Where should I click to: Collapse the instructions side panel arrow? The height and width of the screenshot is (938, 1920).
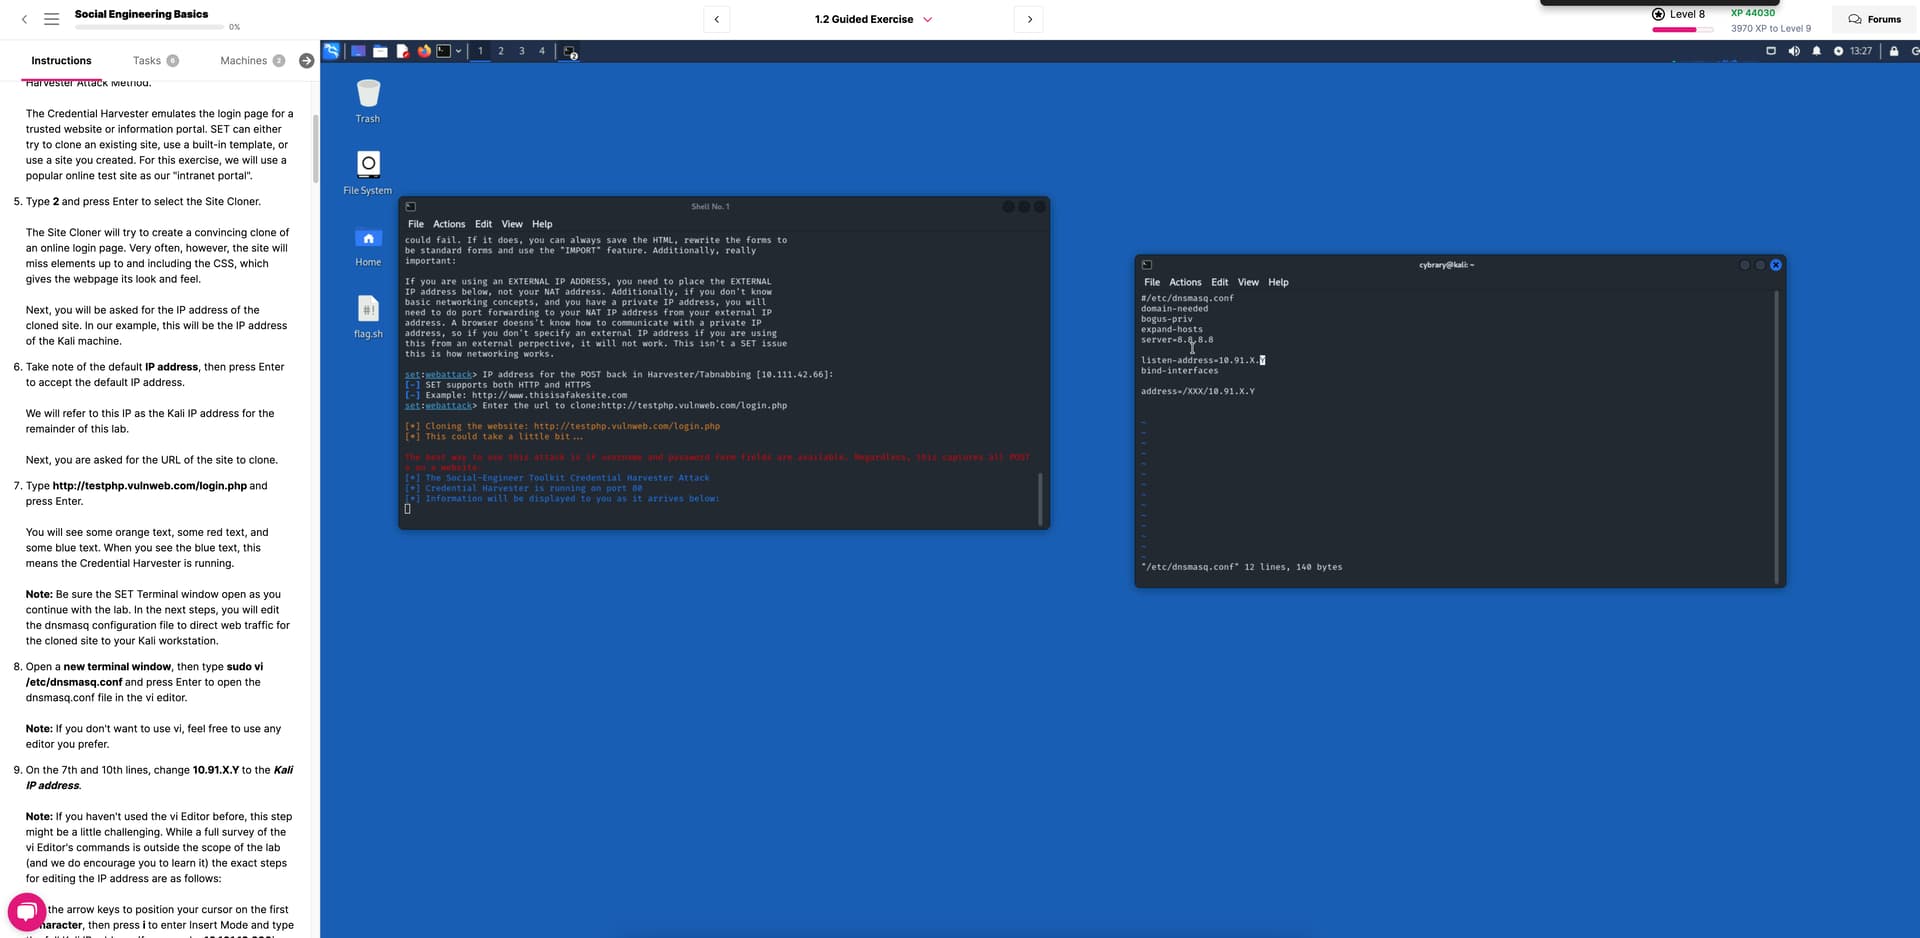[x=306, y=61]
